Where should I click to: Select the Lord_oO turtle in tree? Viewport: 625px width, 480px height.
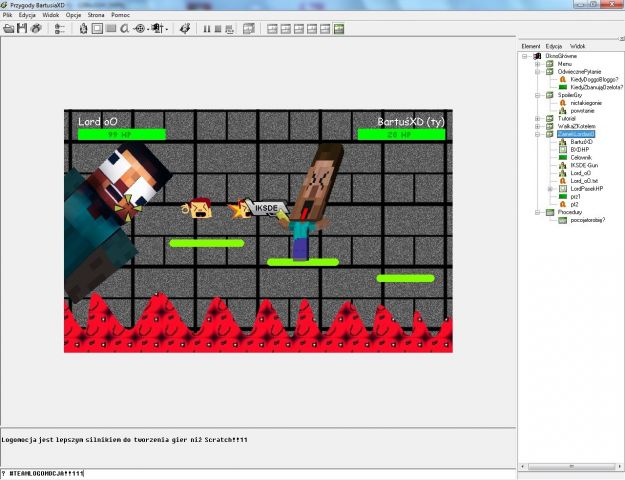[581, 173]
